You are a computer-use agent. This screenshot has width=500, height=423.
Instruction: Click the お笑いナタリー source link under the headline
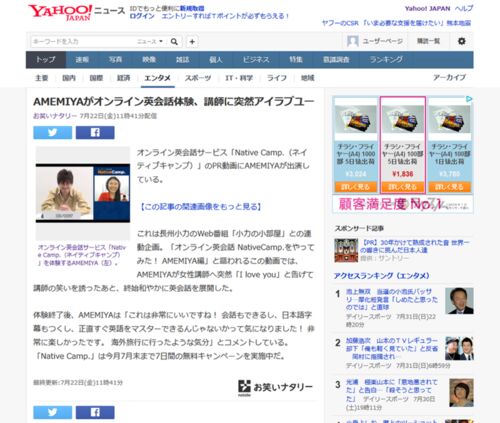pyautogui.click(x=55, y=116)
